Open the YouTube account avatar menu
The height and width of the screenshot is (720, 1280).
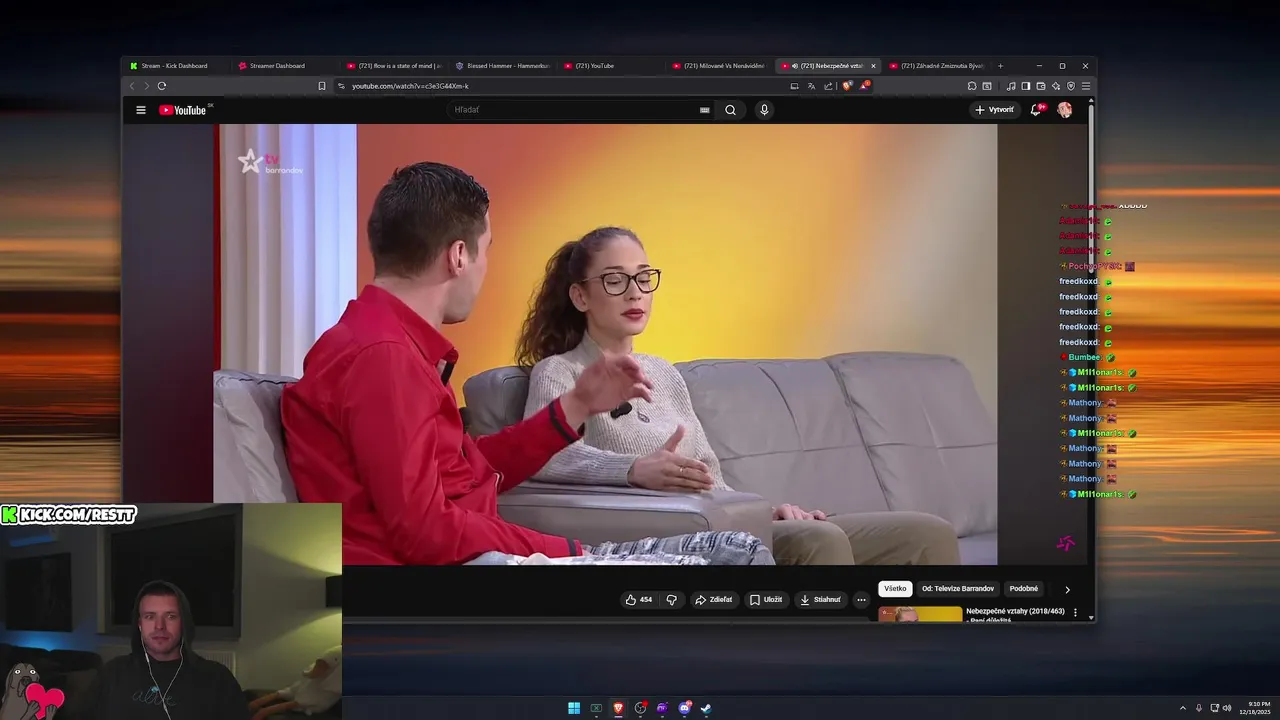pyautogui.click(x=1065, y=110)
